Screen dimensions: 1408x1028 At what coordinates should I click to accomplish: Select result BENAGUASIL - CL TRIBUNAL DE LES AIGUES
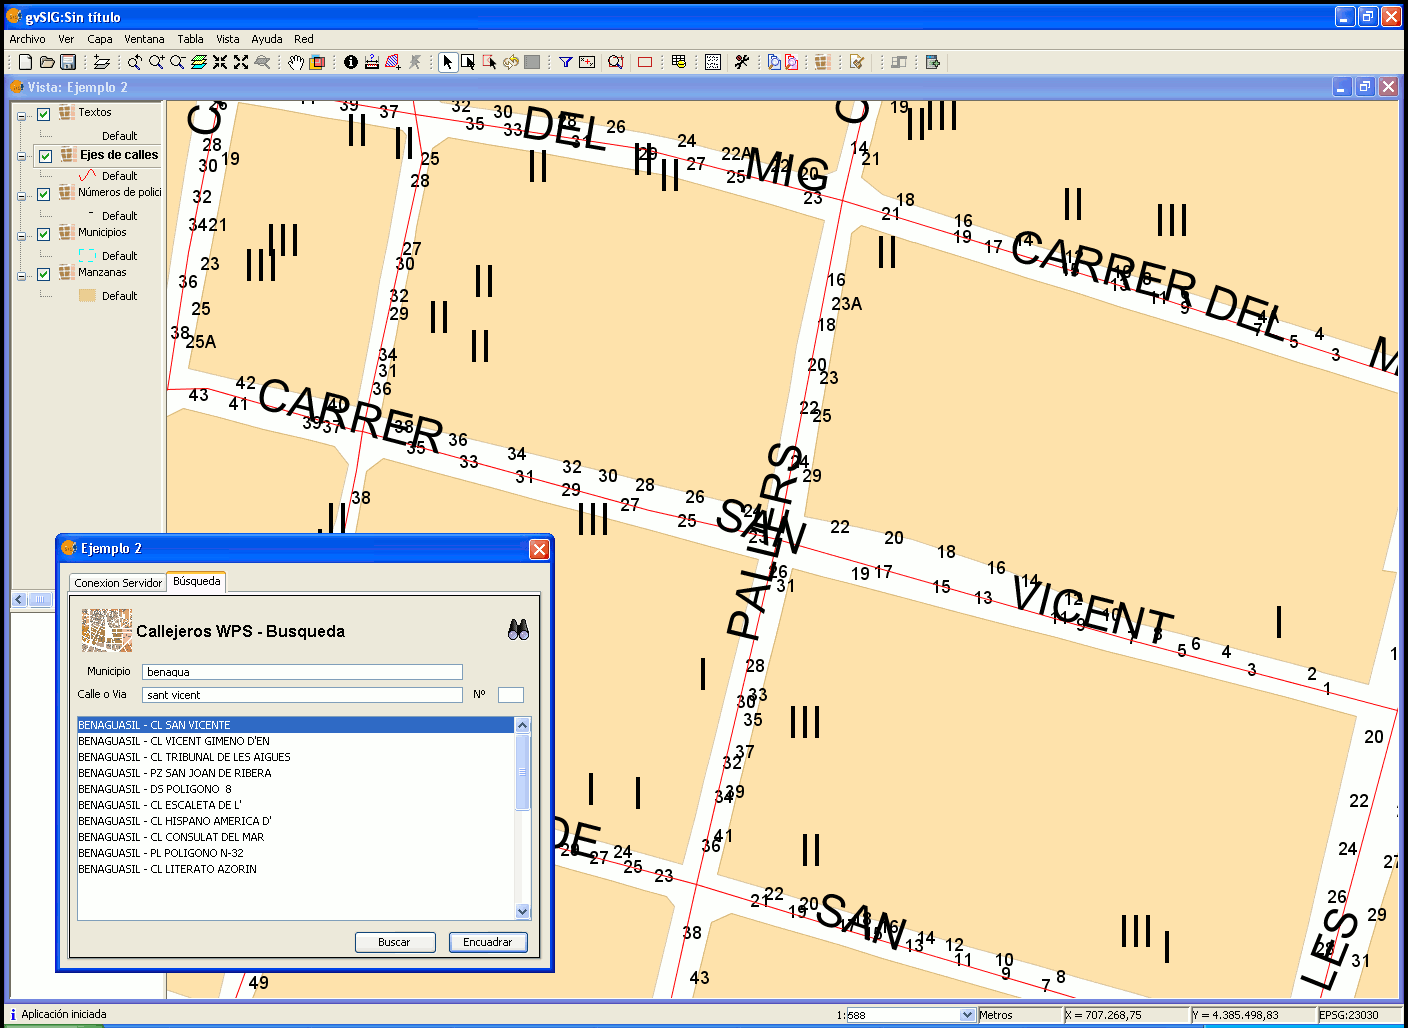(296, 757)
